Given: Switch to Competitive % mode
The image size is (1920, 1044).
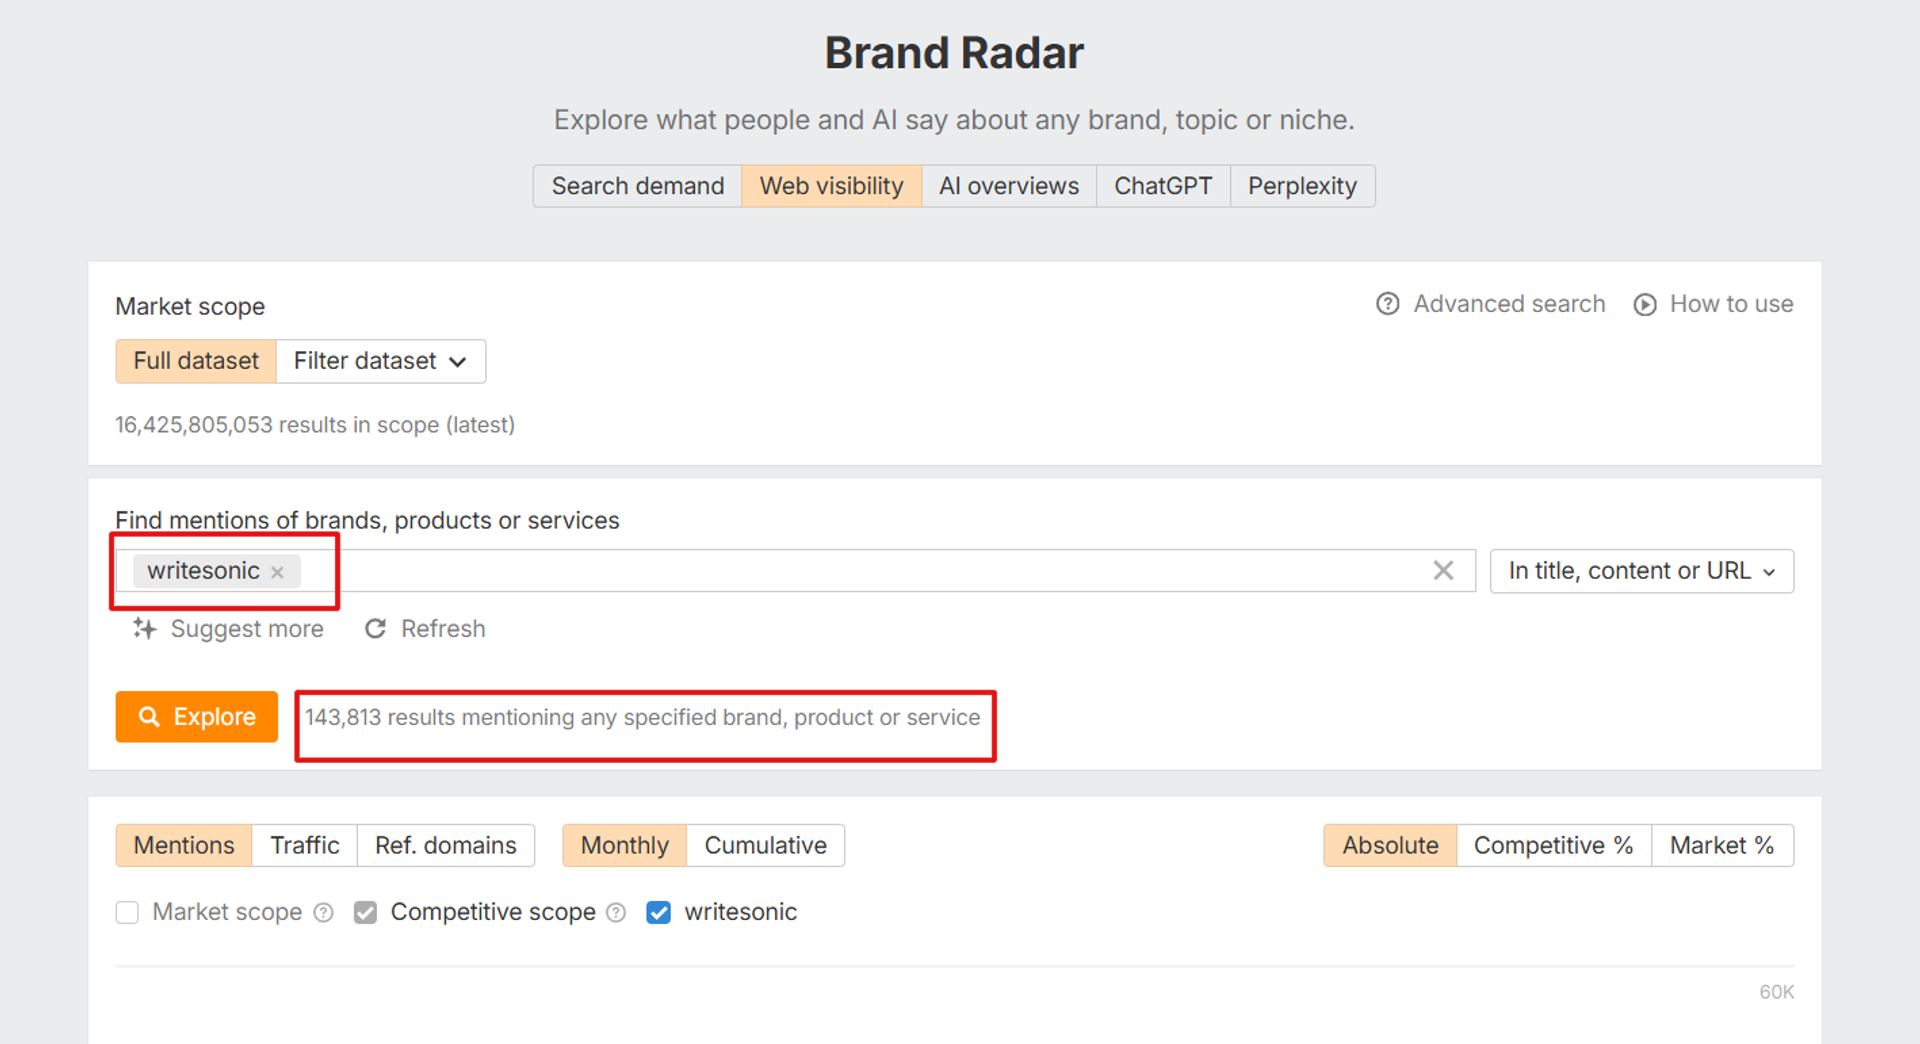Looking at the screenshot, I should tap(1554, 845).
